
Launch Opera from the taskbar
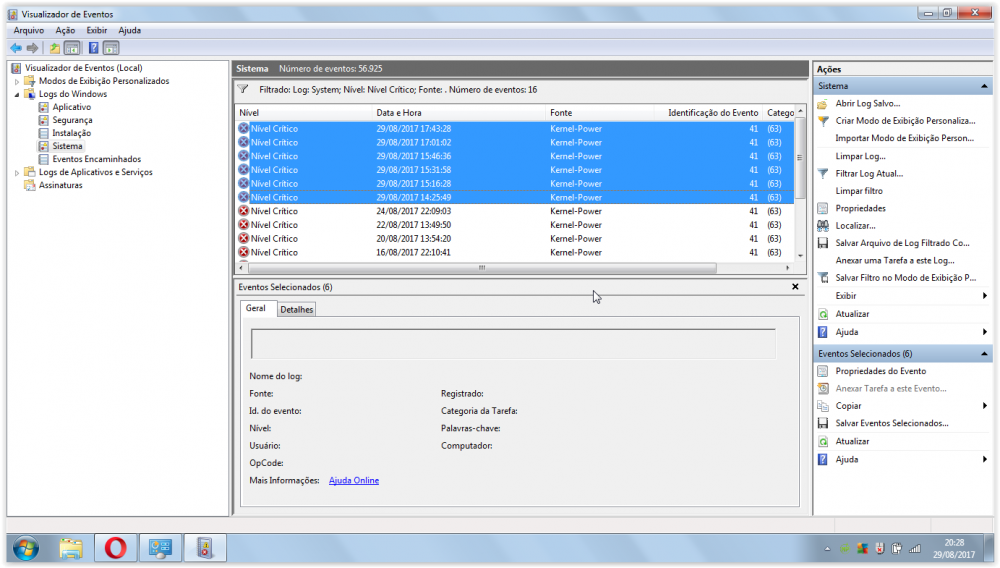click(x=115, y=548)
